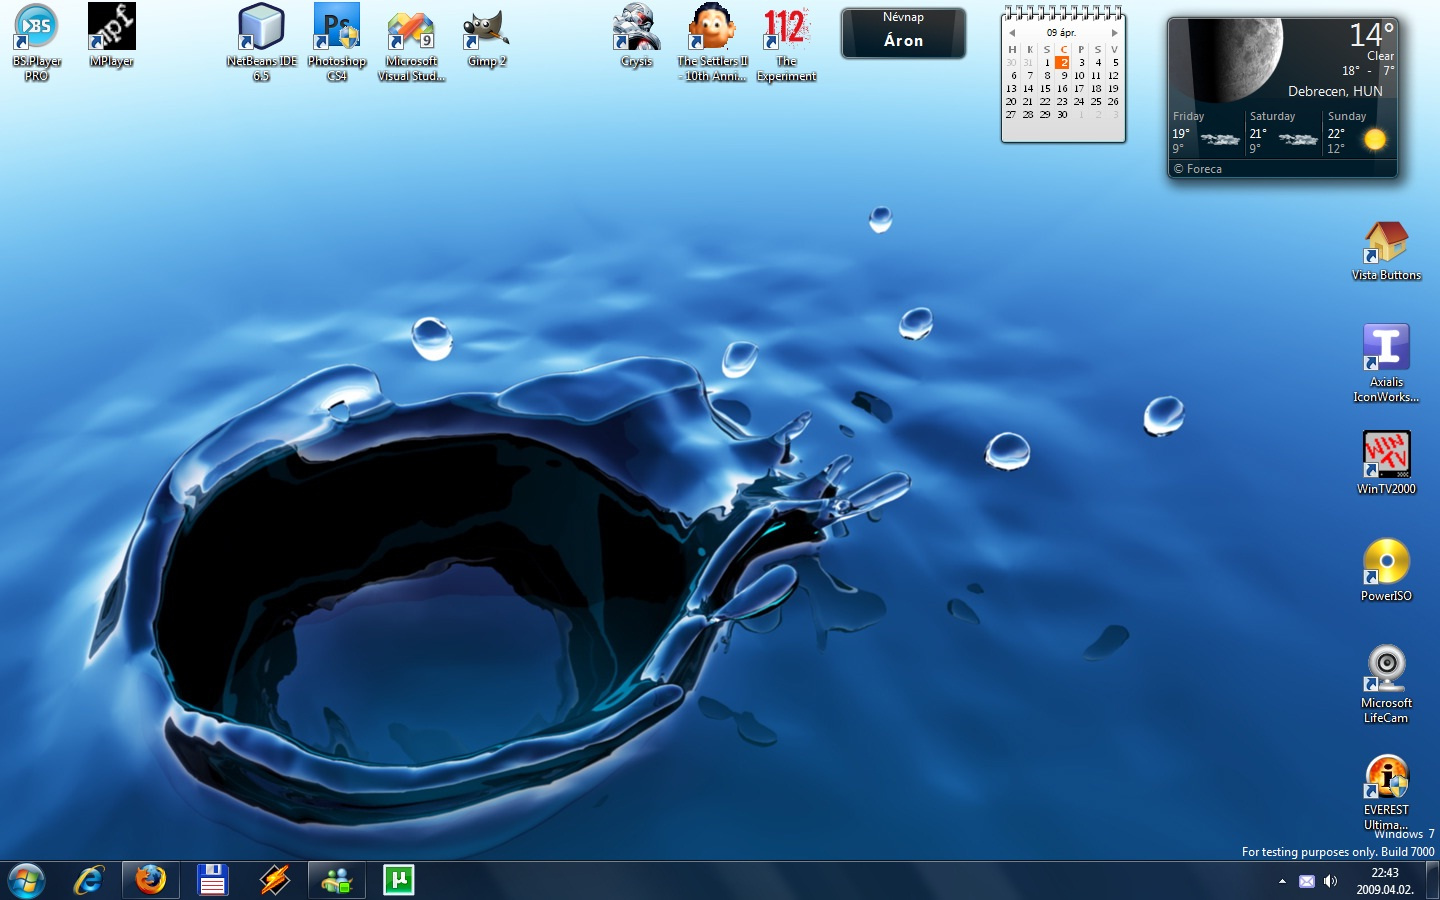The width and height of the screenshot is (1440, 900).
Task: Open EVEREST Ultimate shortcut
Action: 1386,791
